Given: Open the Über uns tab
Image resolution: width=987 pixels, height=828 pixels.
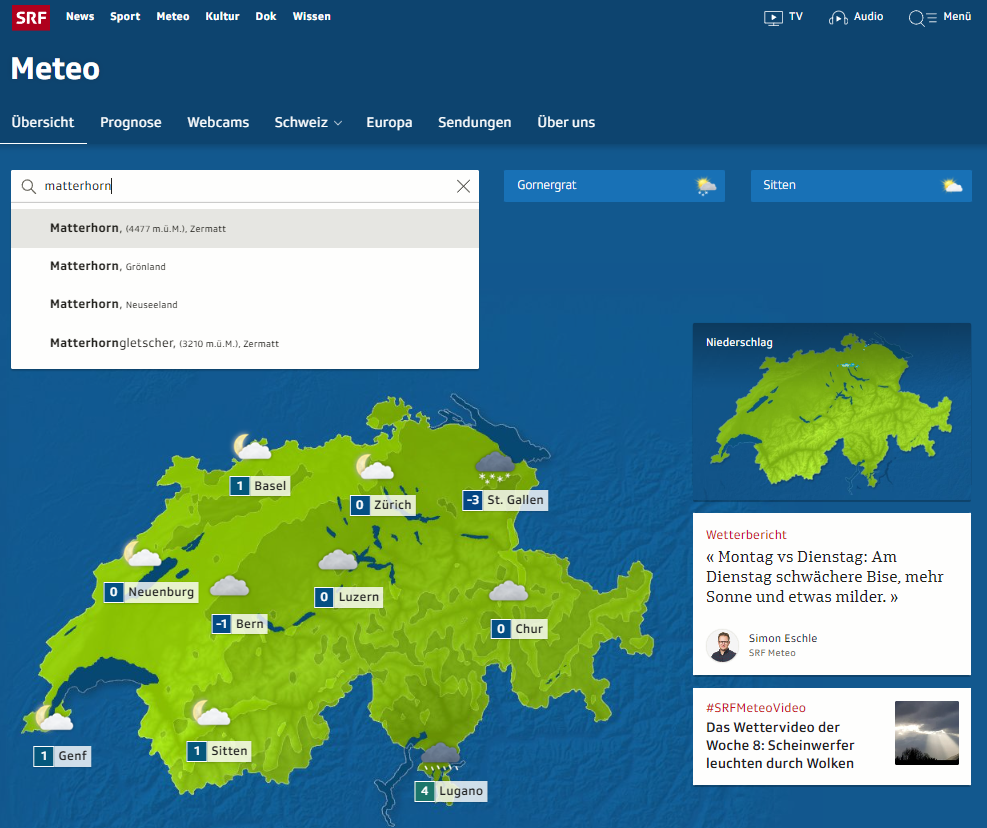Looking at the screenshot, I should [566, 122].
